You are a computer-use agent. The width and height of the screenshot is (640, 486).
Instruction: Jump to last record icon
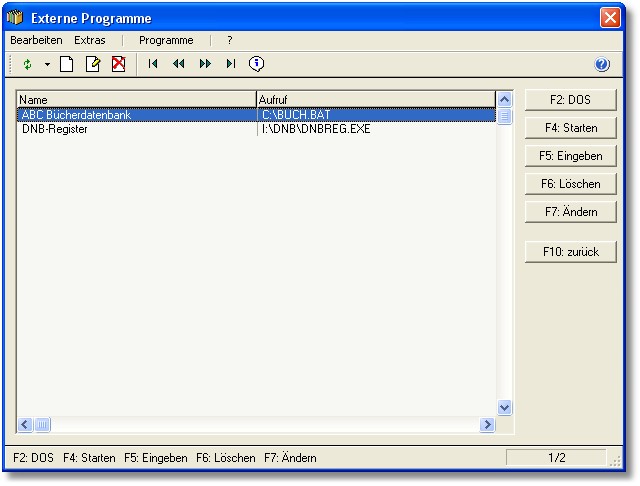point(231,64)
